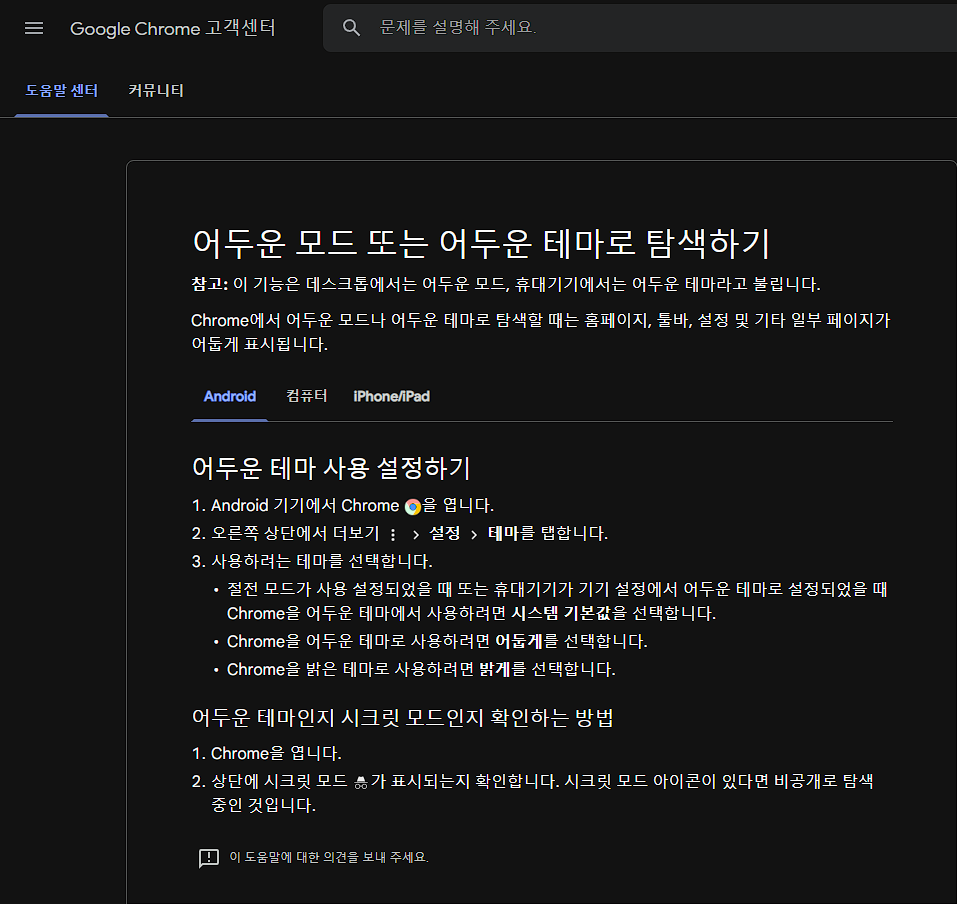This screenshot has width=957, height=904.
Task: Click the bold text '어둡게'
Action: [x=519, y=641]
